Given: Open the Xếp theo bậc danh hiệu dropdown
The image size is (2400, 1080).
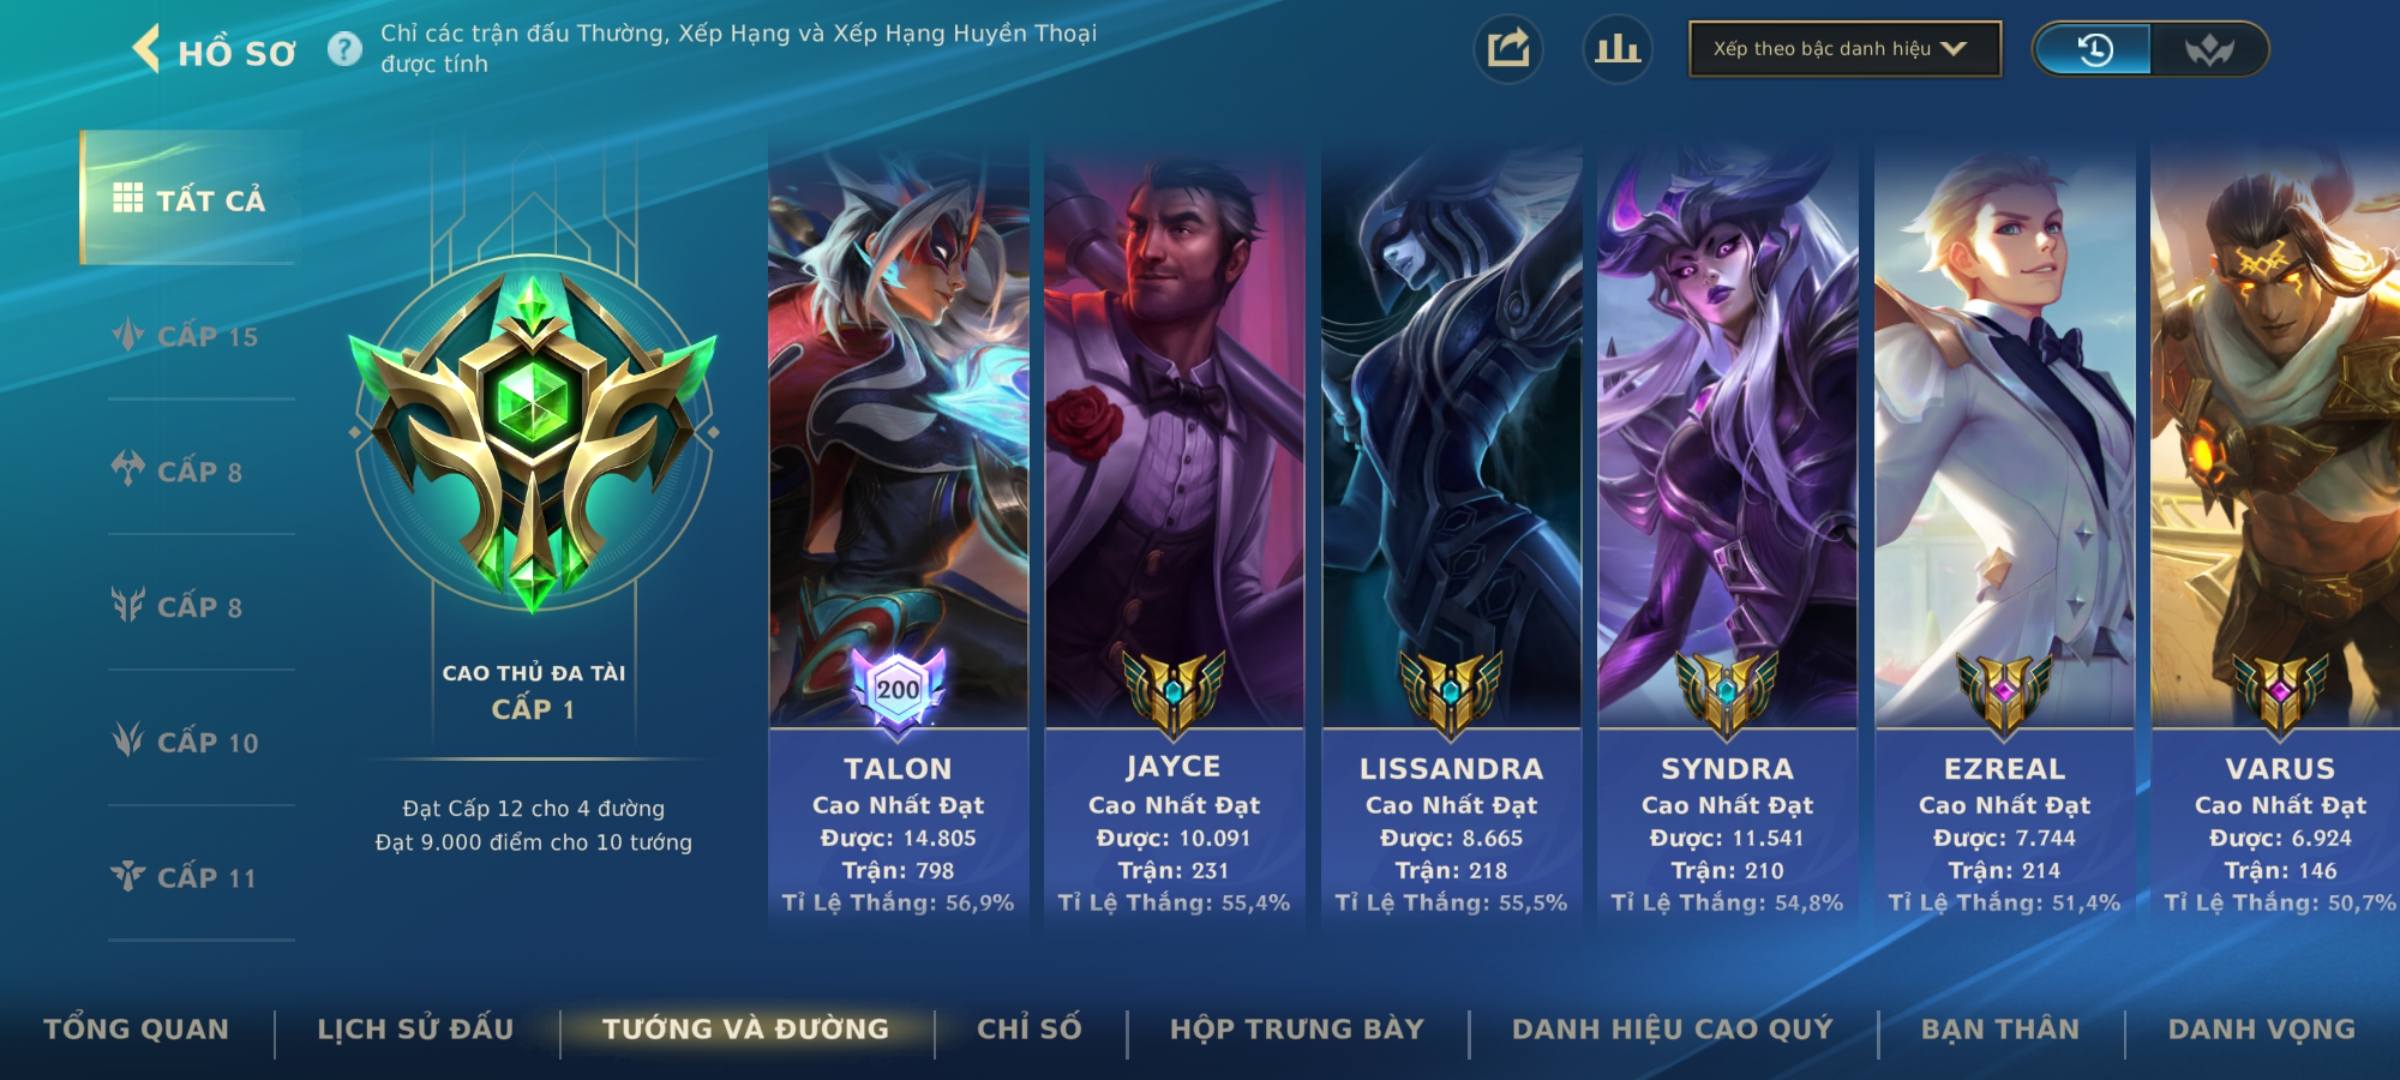Looking at the screenshot, I should [1845, 49].
